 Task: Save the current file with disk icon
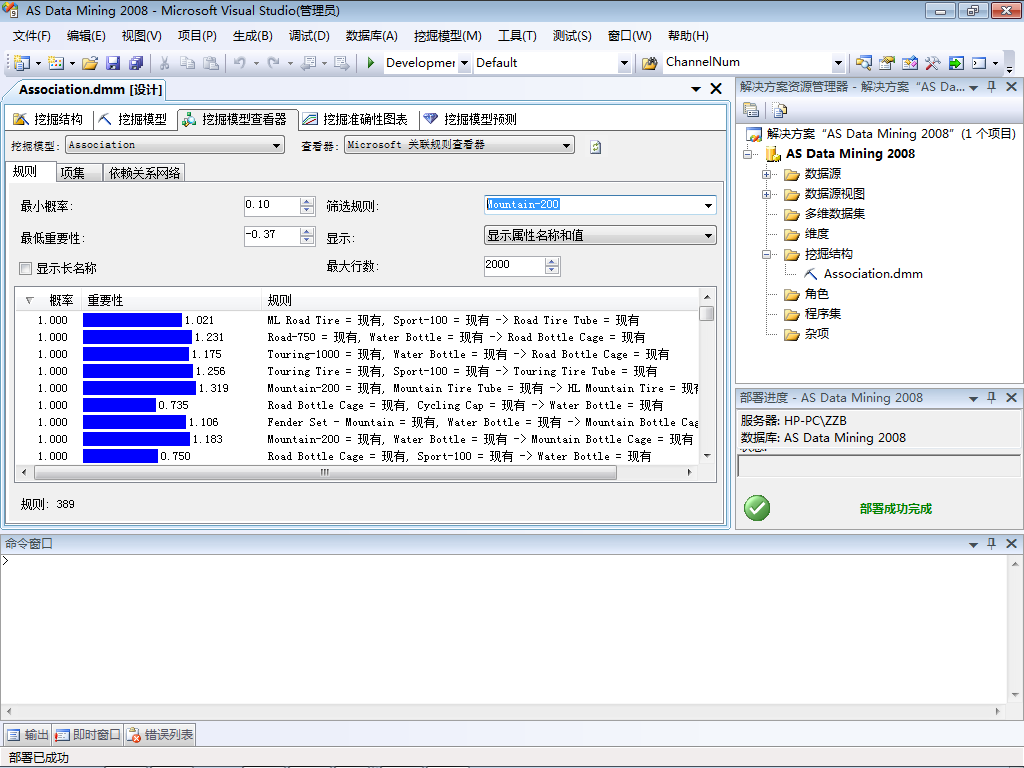tap(113, 63)
